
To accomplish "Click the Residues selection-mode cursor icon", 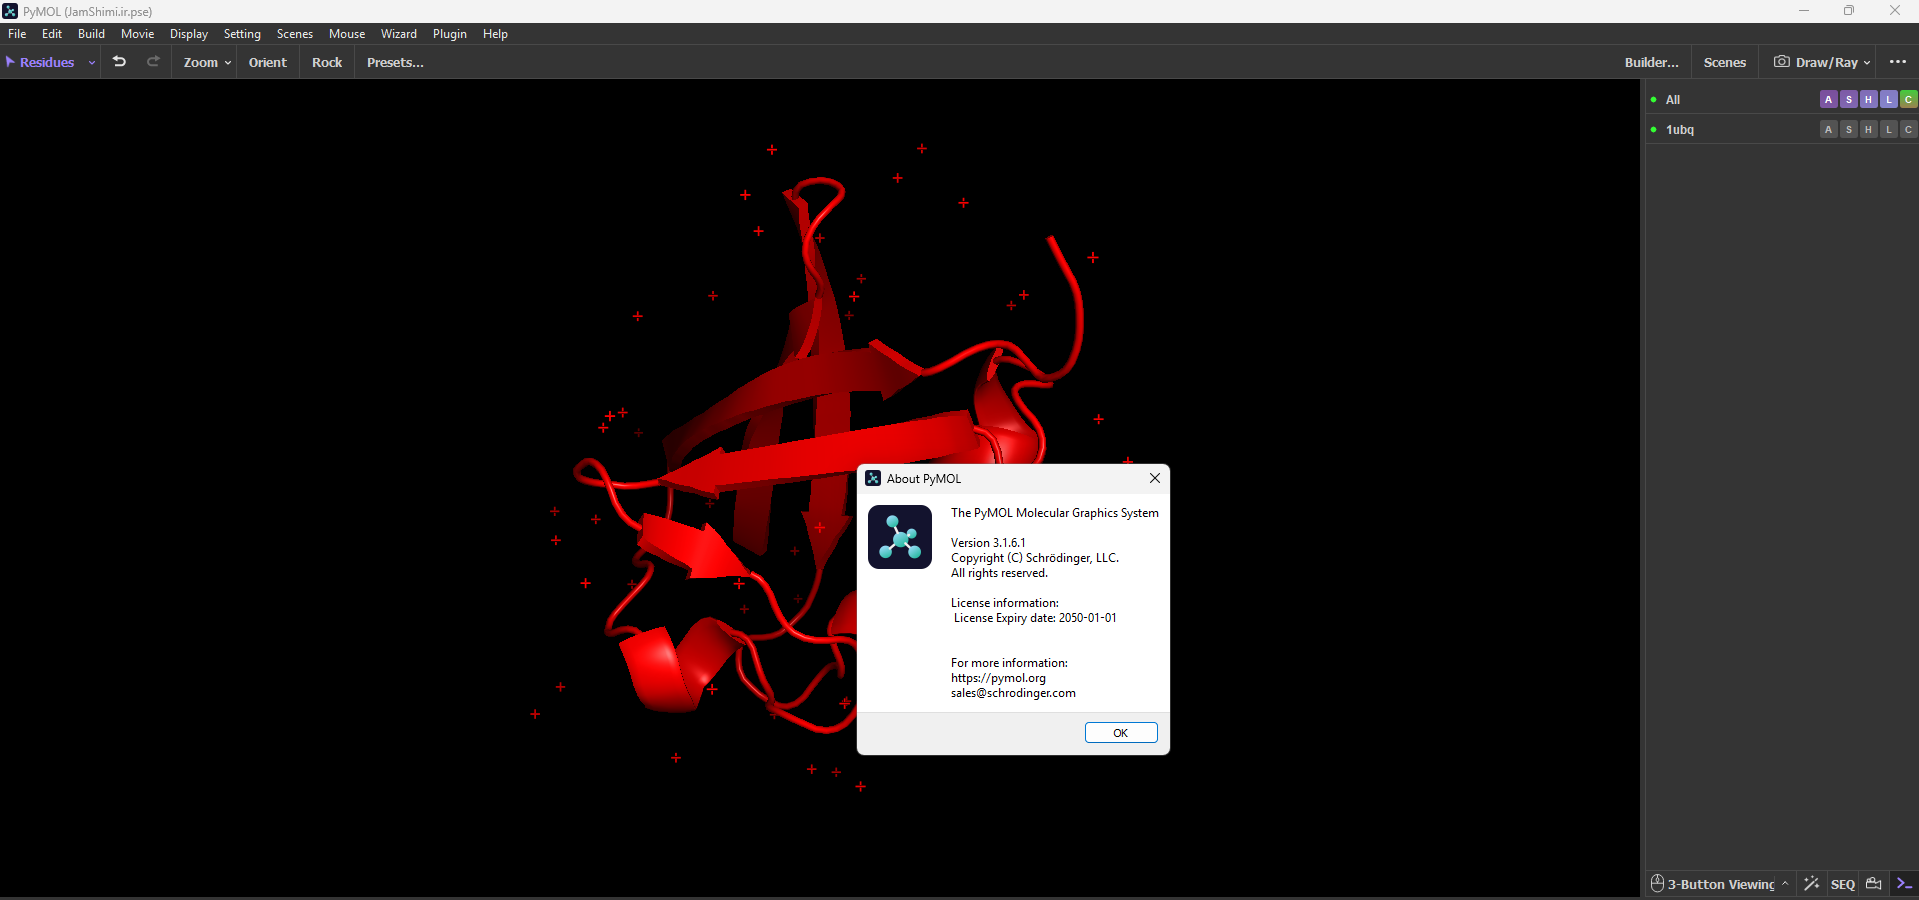I will coord(10,62).
